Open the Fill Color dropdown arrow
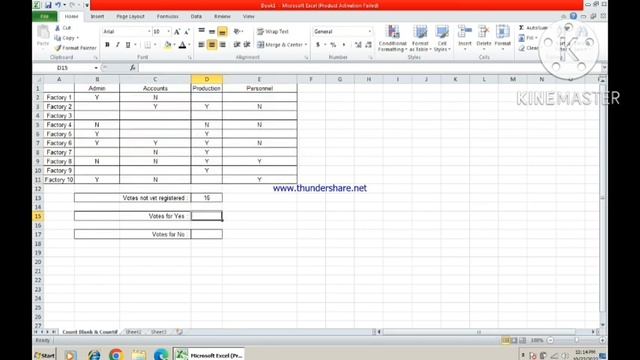 (x=174, y=44)
